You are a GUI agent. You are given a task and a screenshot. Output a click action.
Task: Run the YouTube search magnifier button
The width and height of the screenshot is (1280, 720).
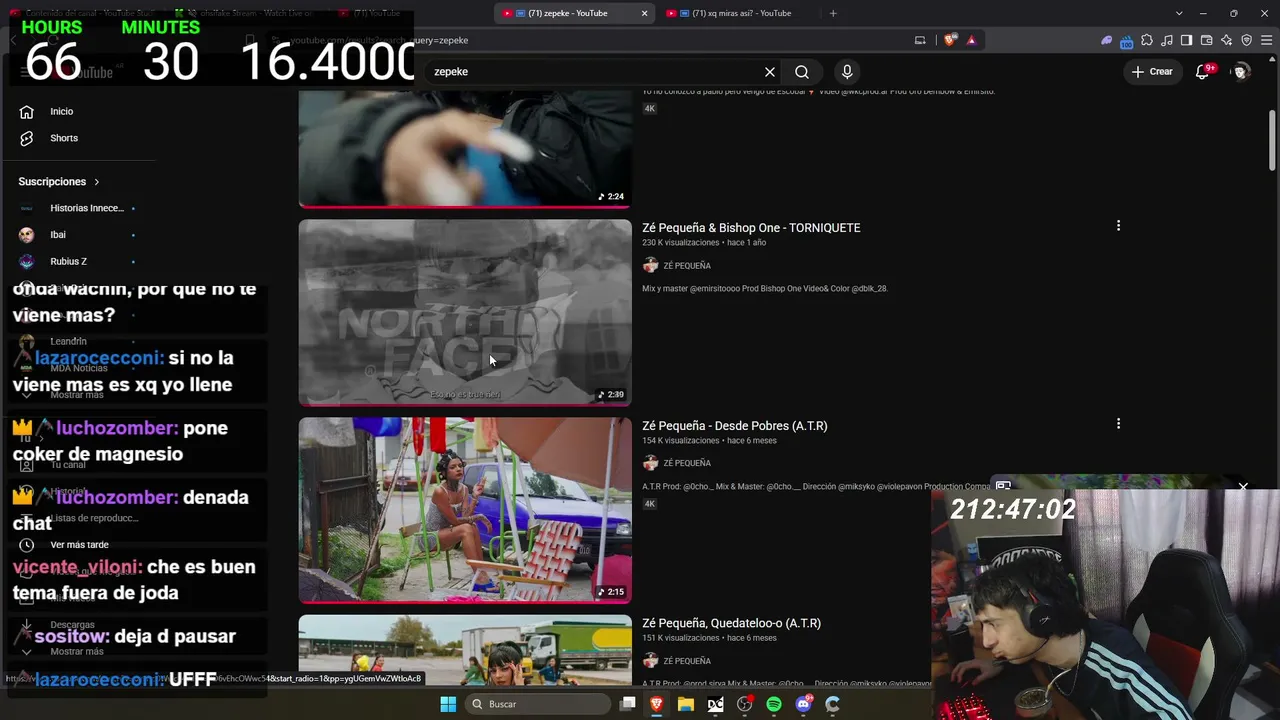coord(802,72)
